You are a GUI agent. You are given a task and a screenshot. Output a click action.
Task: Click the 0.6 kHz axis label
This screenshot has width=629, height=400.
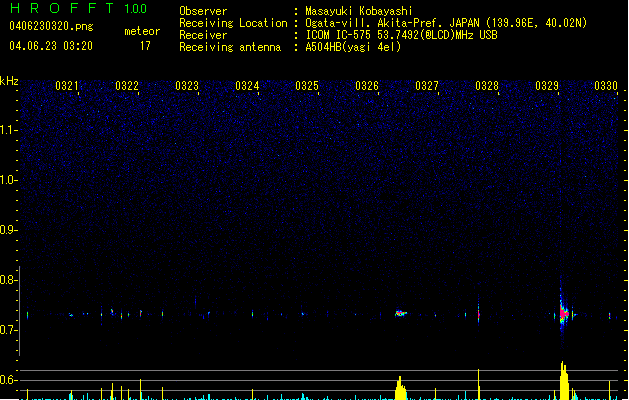pyautogui.click(x=8, y=380)
